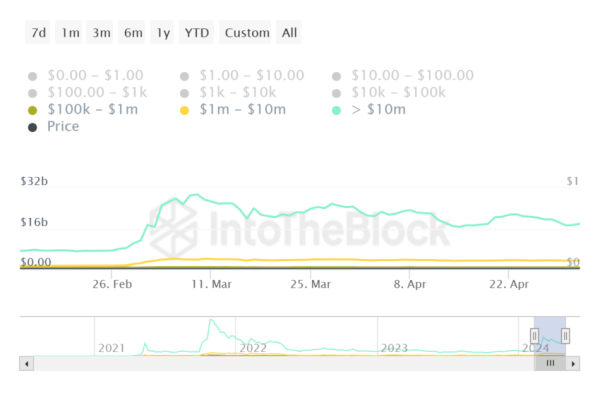Switch chart range to 1m
This screenshot has width=600, height=400.
coord(70,33)
